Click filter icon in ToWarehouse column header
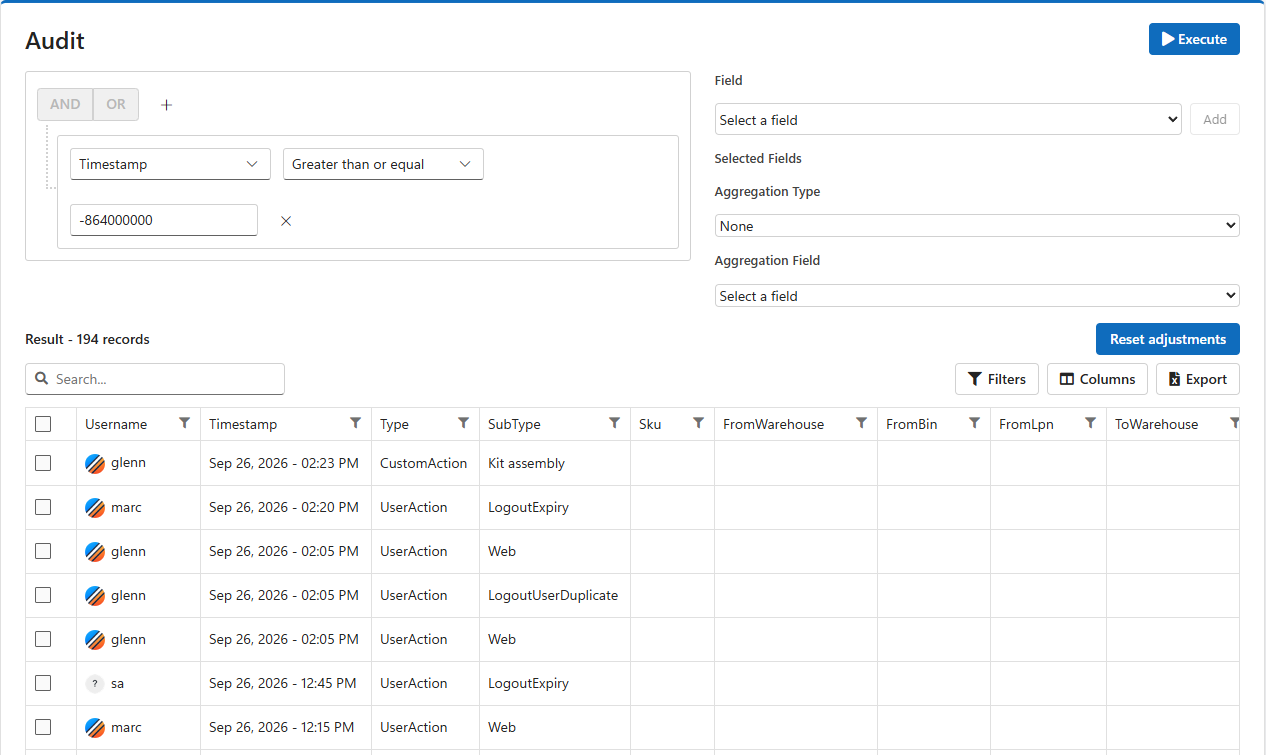 pos(1234,423)
